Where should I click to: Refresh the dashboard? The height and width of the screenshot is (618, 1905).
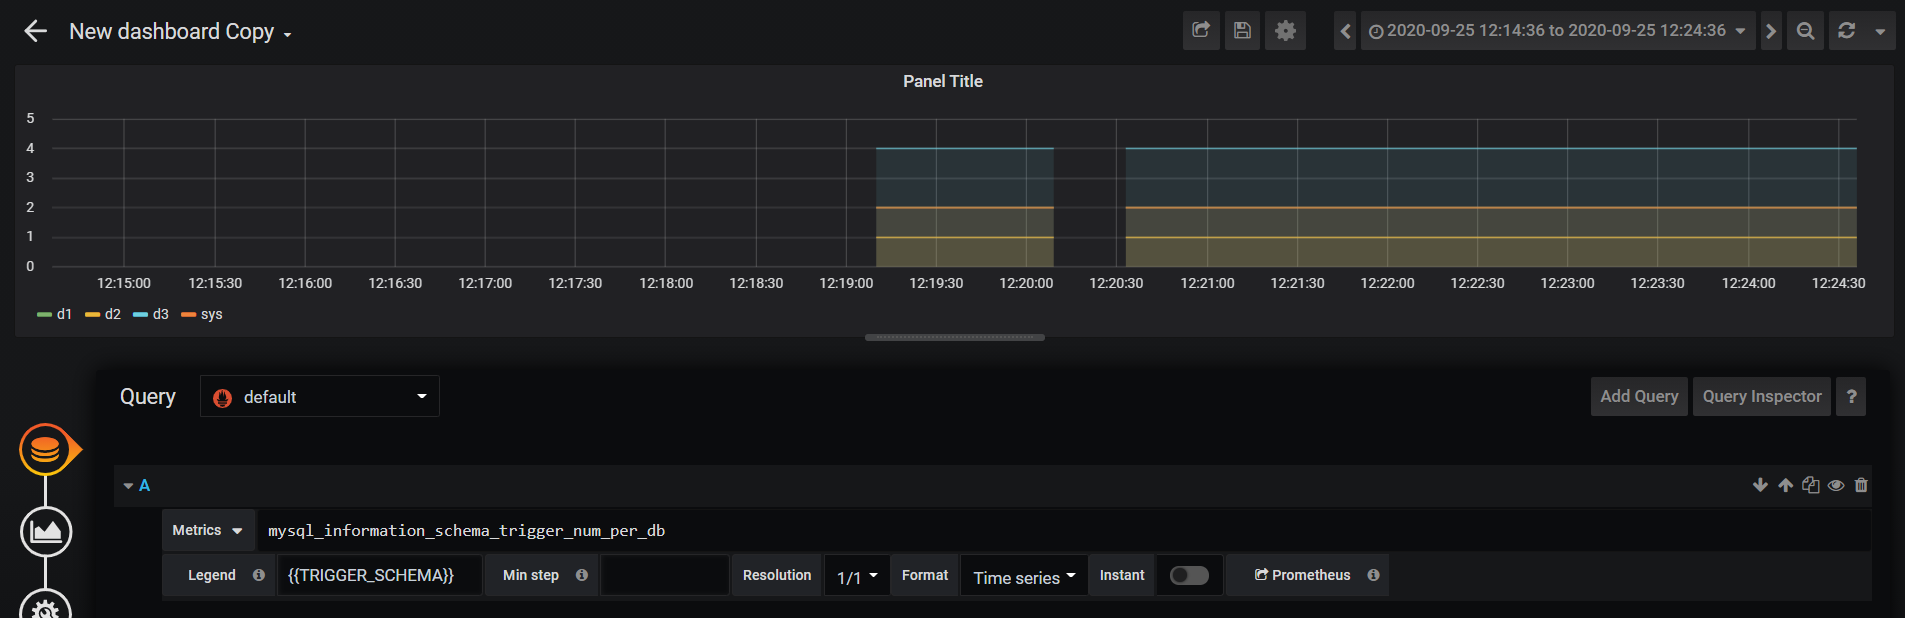point(1847,31)
